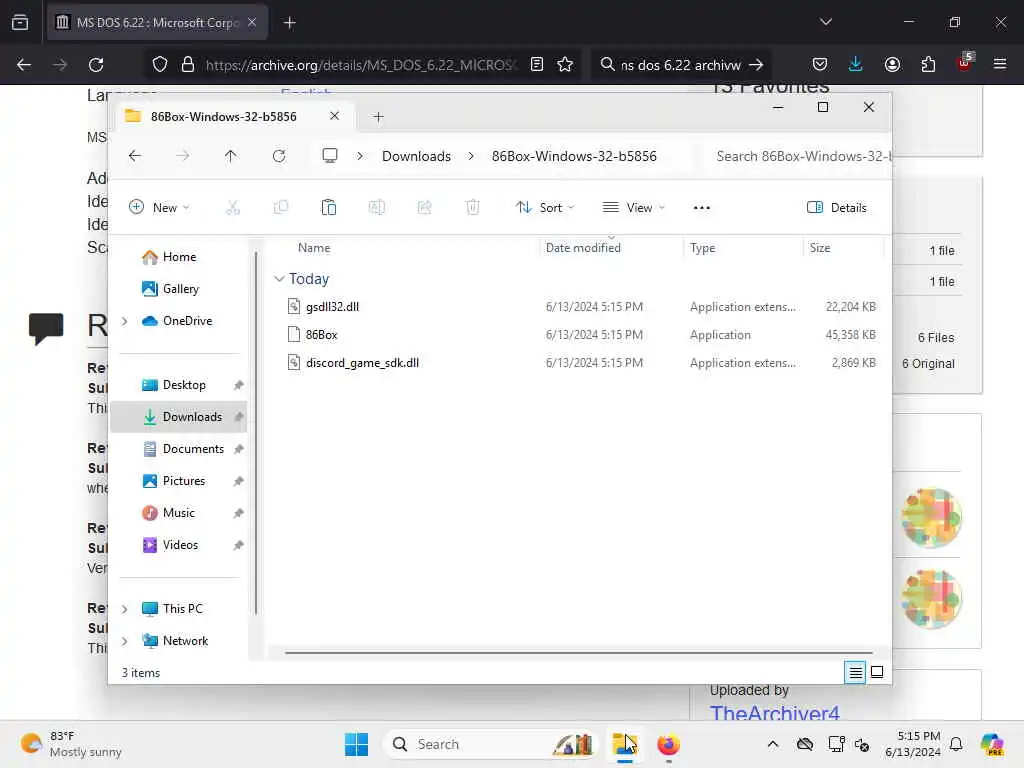The width and height of the screenshot is (1024, 768).
Task: Open Desktop in navigation pane
Action: (184, 385)
